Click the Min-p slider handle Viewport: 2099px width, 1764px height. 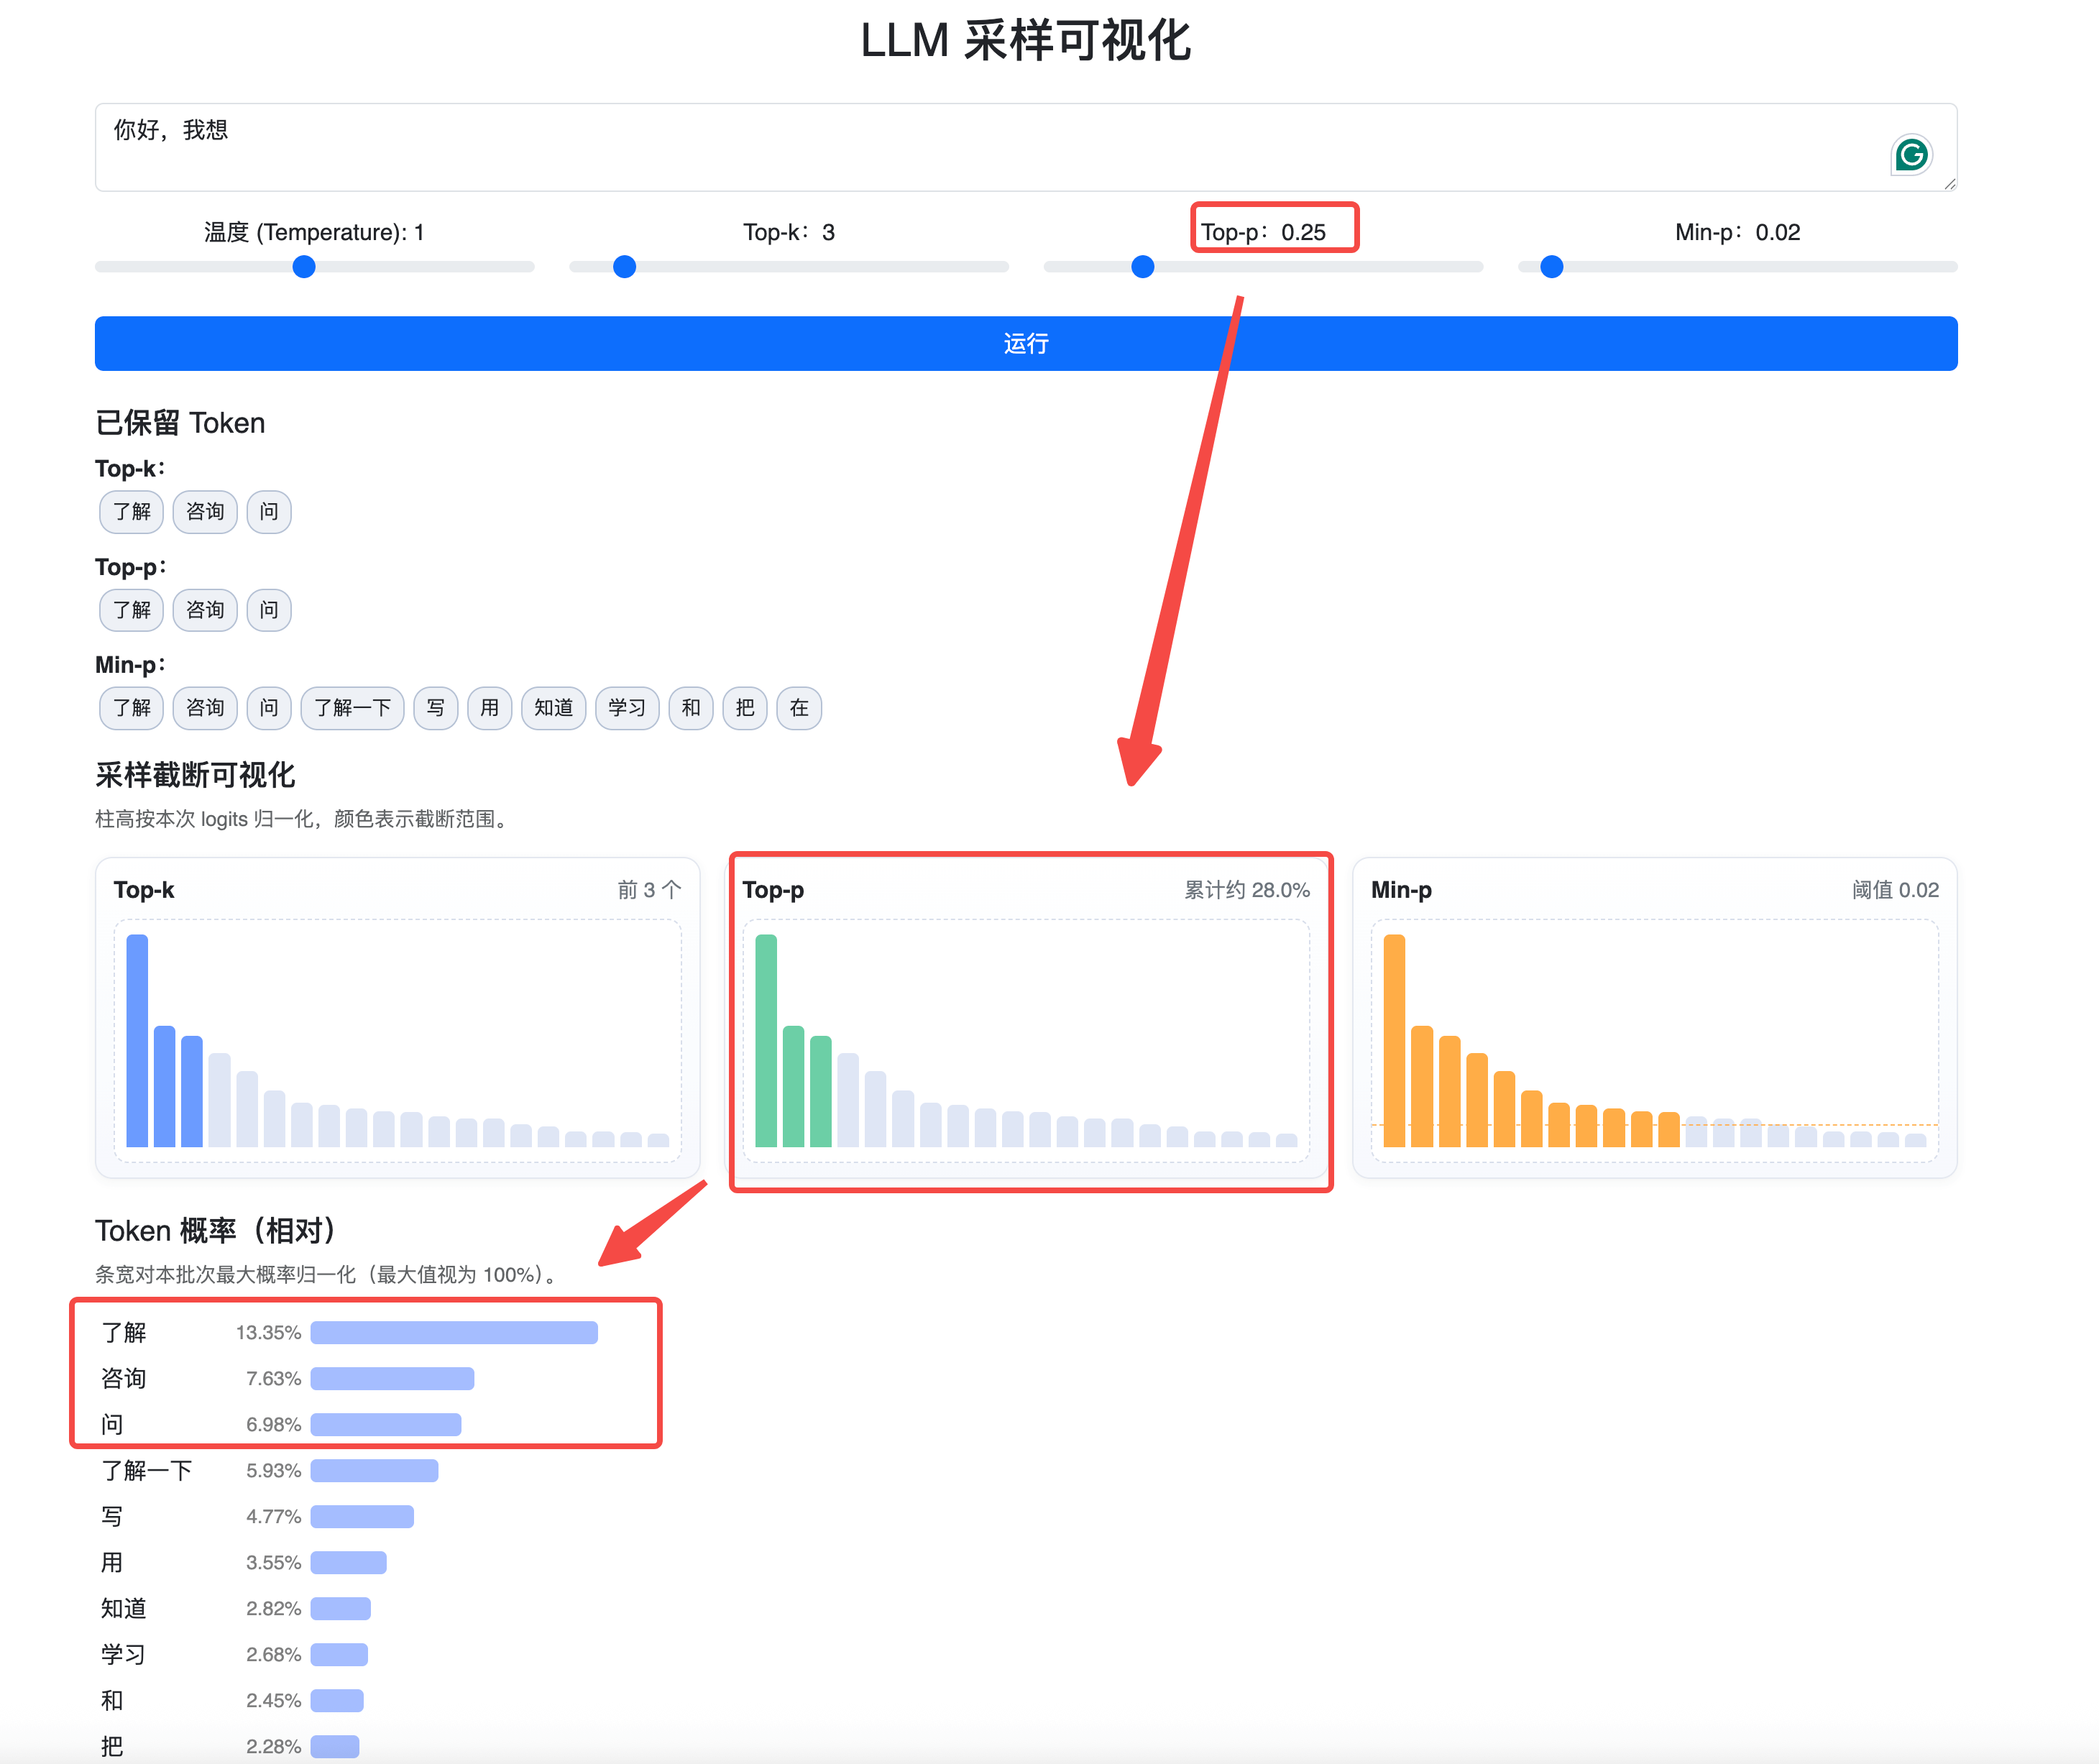point(1551,267)
